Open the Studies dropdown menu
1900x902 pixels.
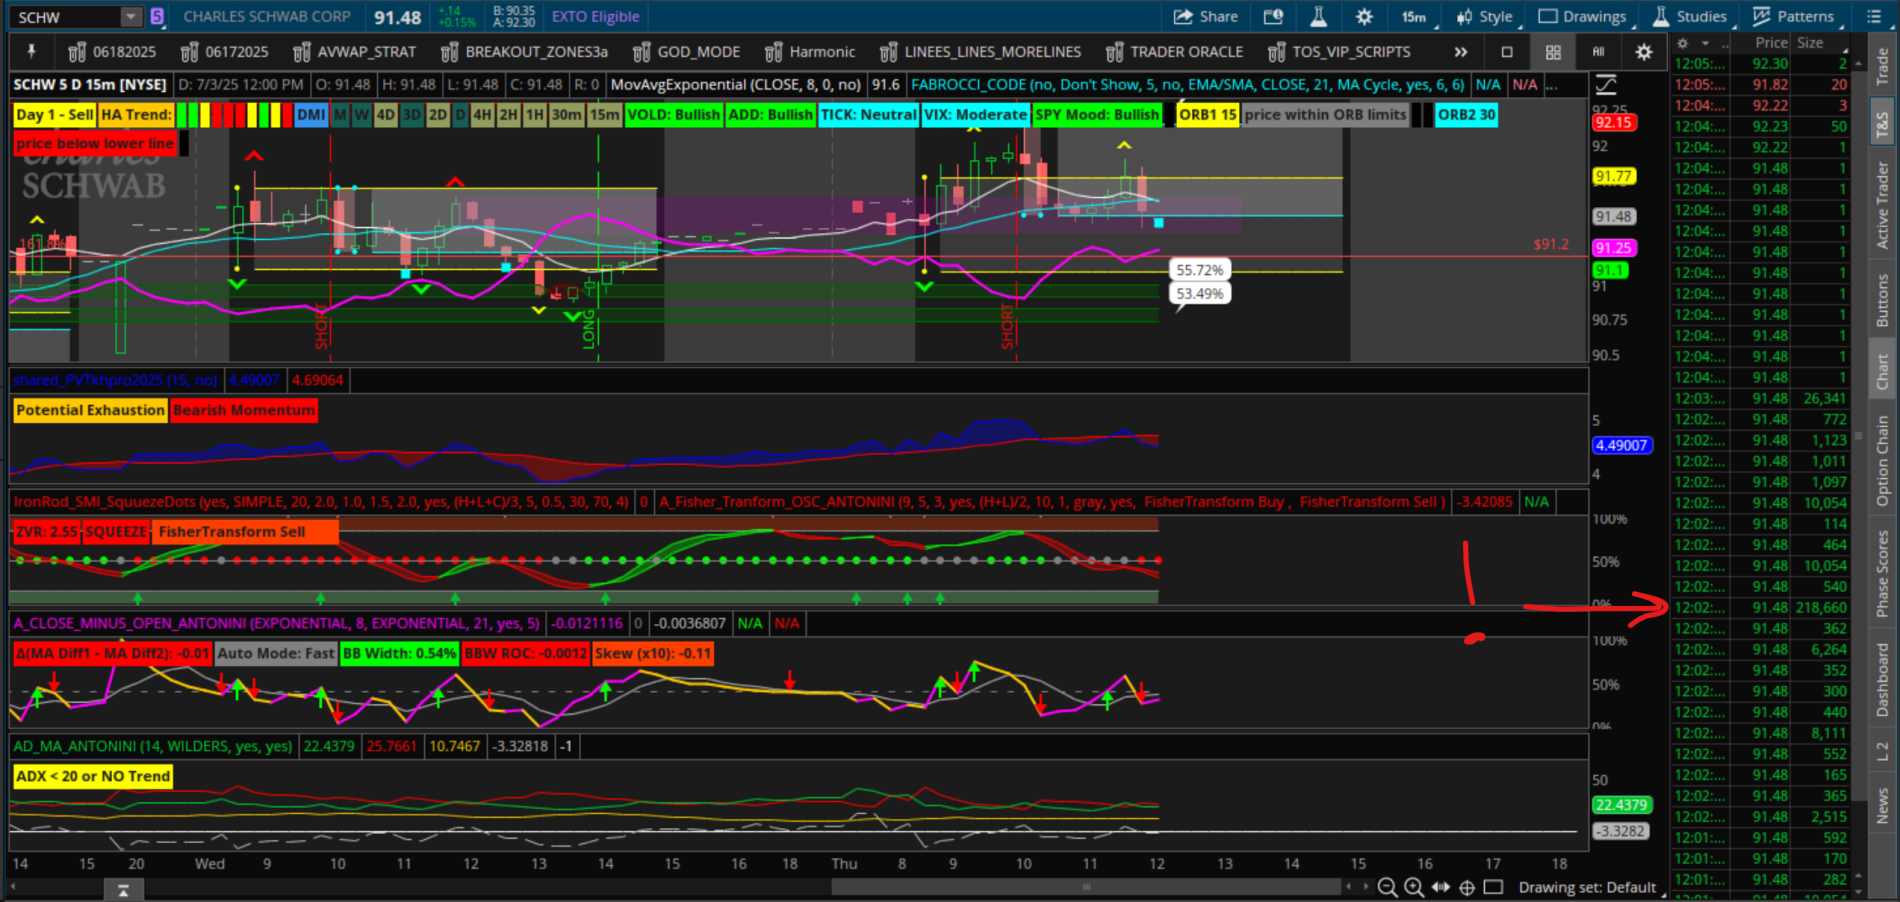1691,16
